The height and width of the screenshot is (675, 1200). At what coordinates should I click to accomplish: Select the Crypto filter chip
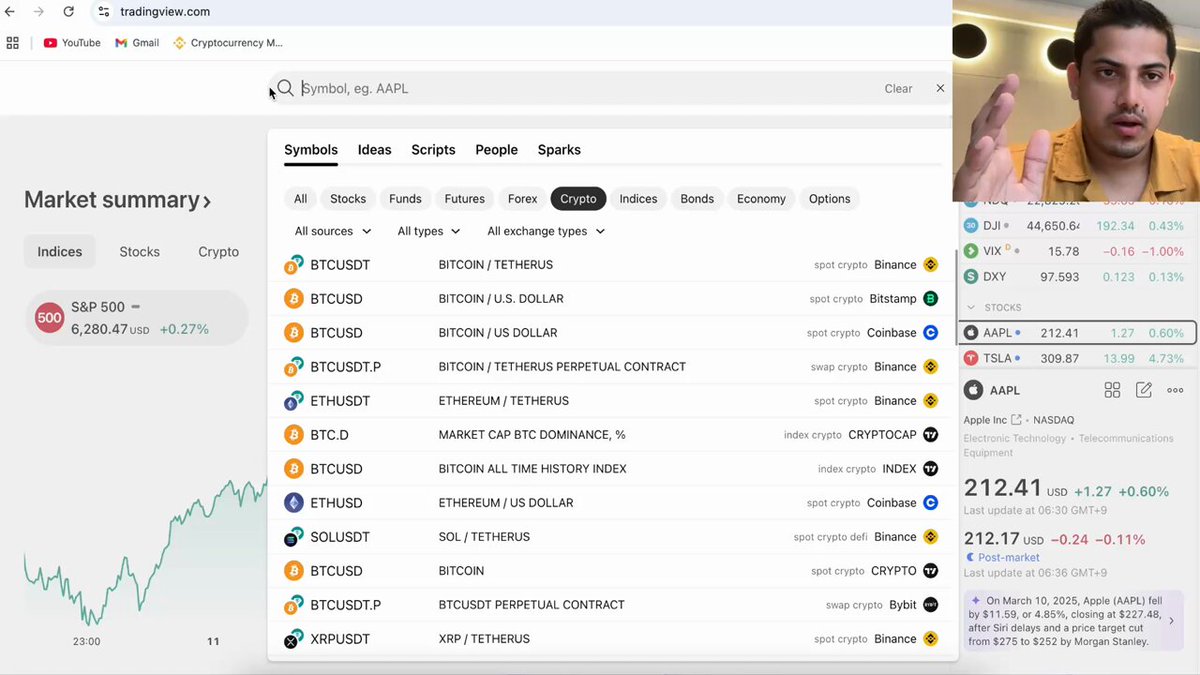pyautogui.click(x=578, y=199)
